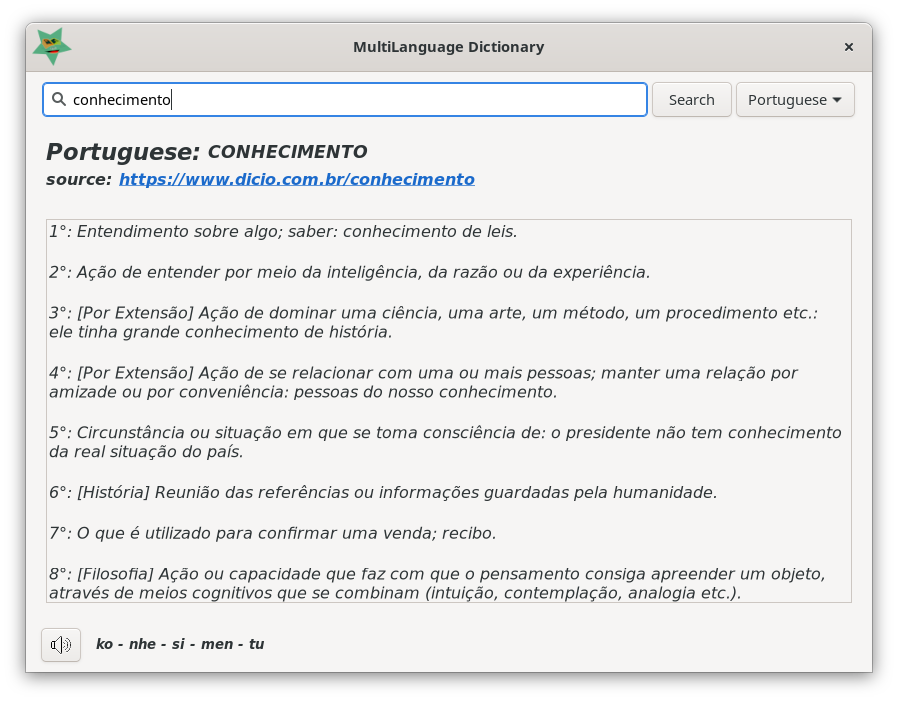Open the Portuguese language dropdown
The width and height of the screenshot is (898, 701).
[795, 100]
